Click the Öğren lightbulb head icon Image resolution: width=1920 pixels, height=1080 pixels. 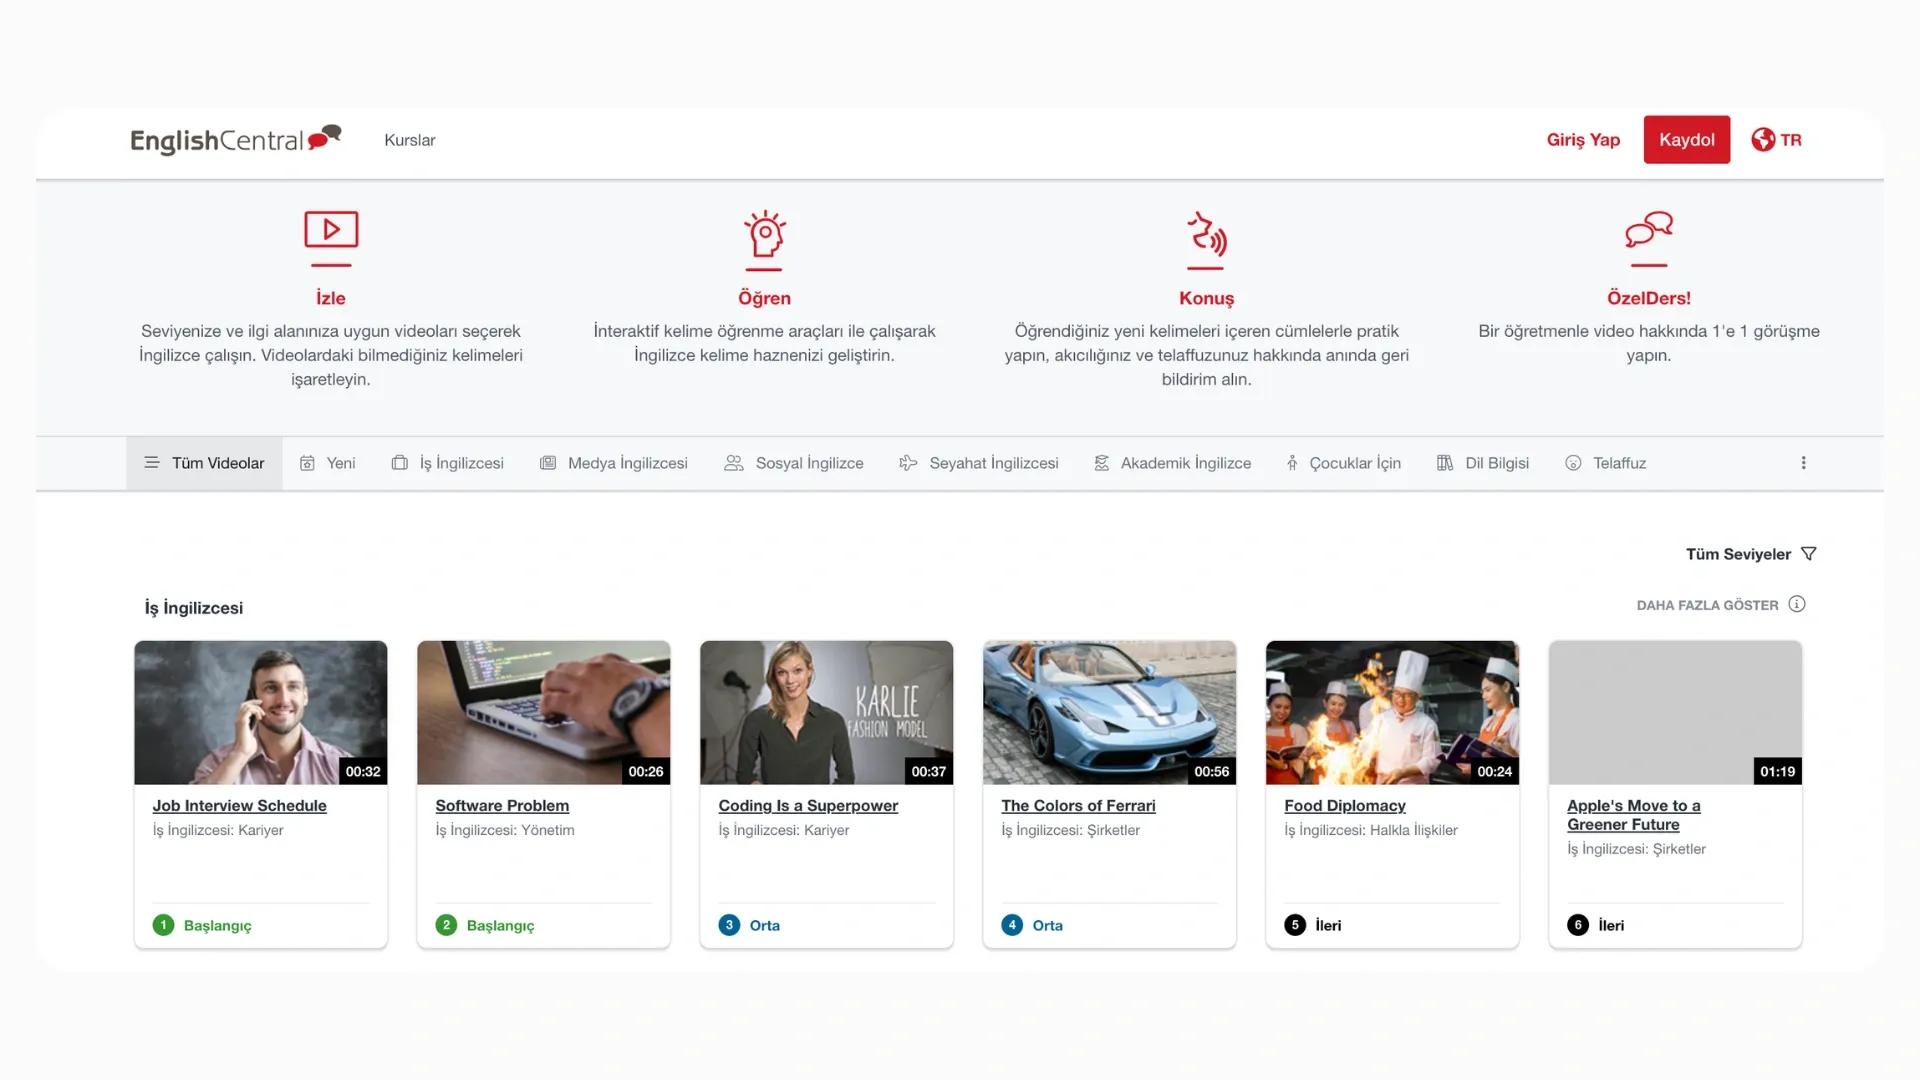(x=764, y=234)
